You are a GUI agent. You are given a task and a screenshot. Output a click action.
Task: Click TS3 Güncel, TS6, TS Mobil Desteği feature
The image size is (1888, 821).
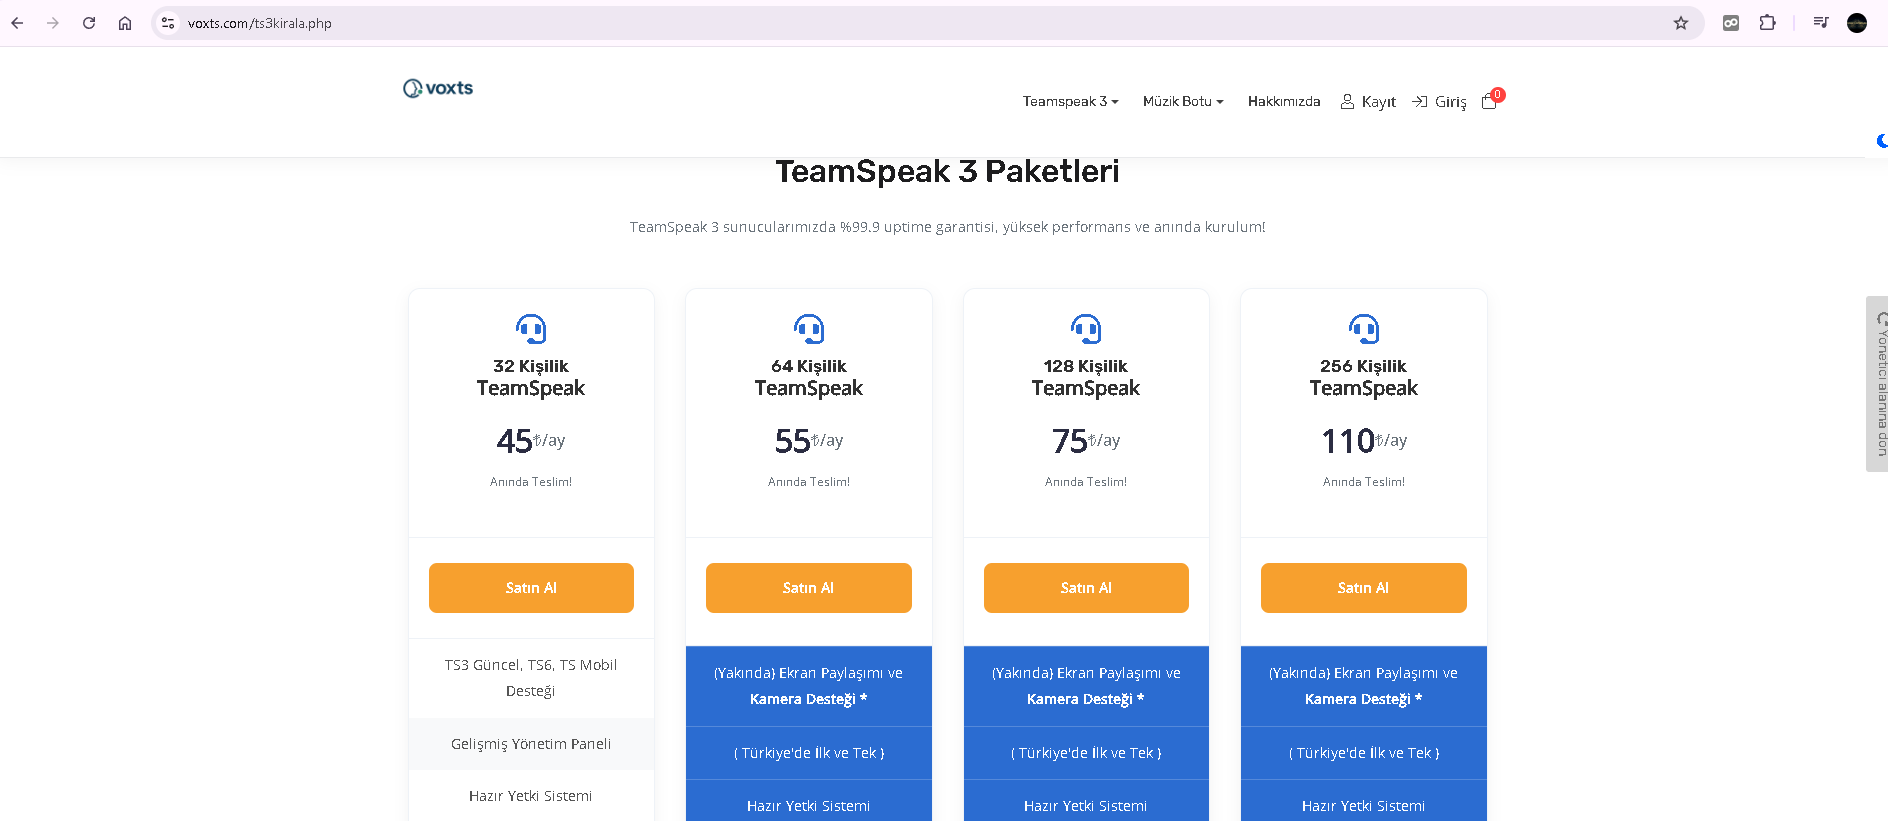tap(531, 678)
